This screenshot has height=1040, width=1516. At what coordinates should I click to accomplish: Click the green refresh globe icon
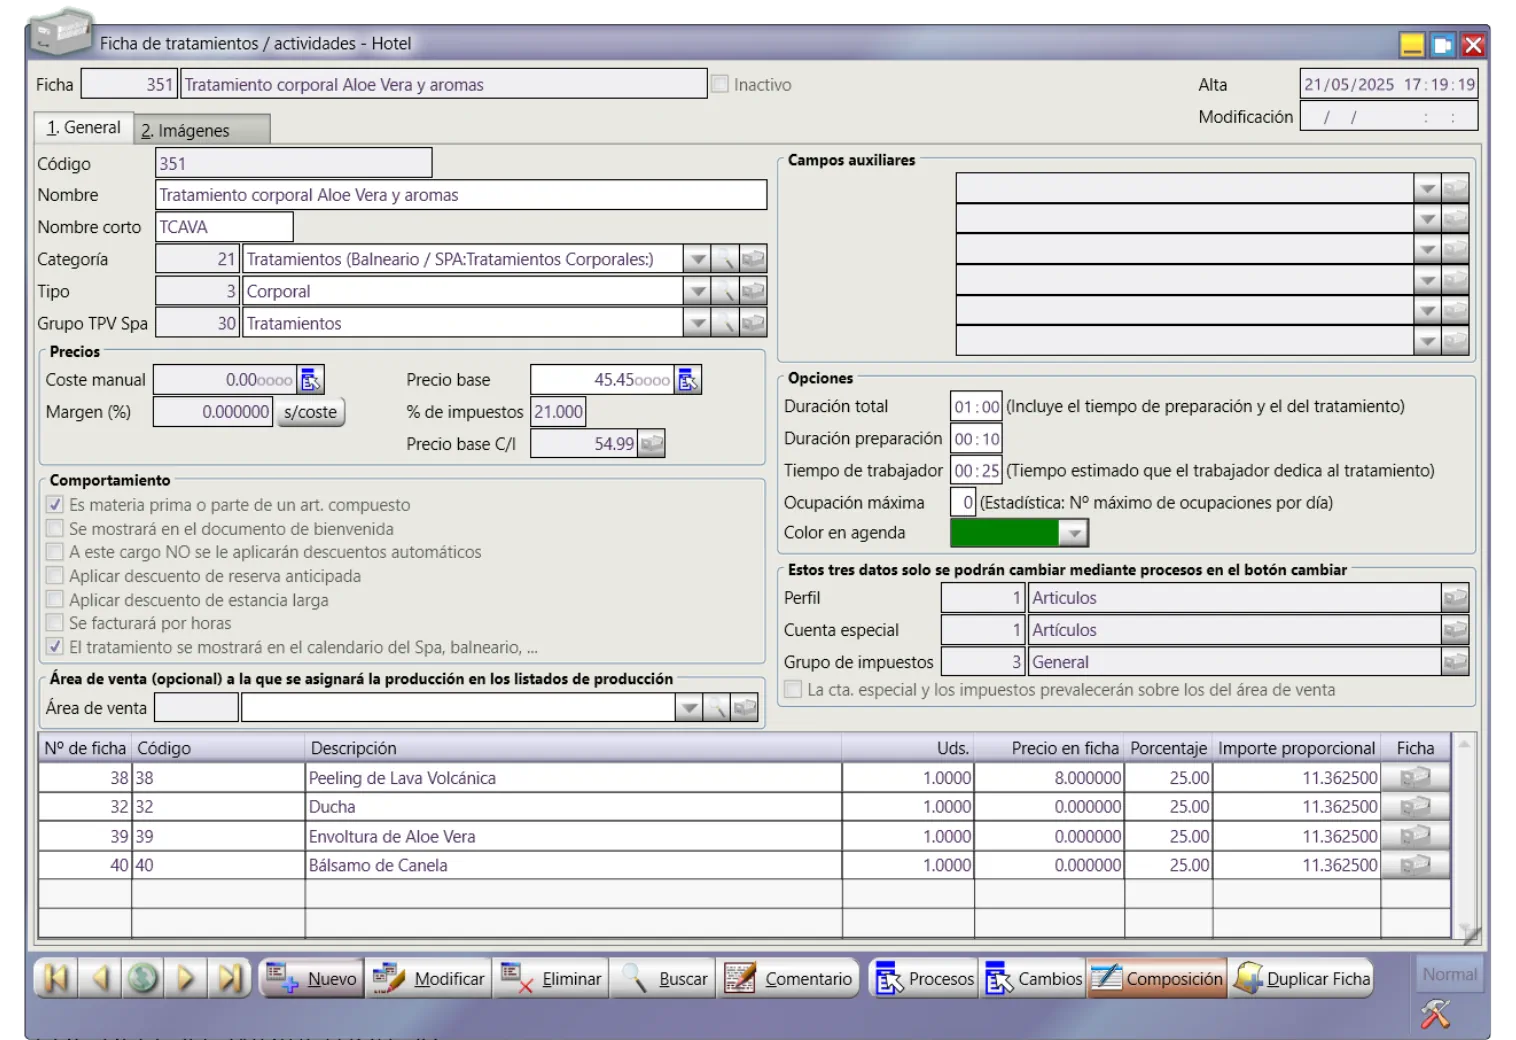(143, 978)
